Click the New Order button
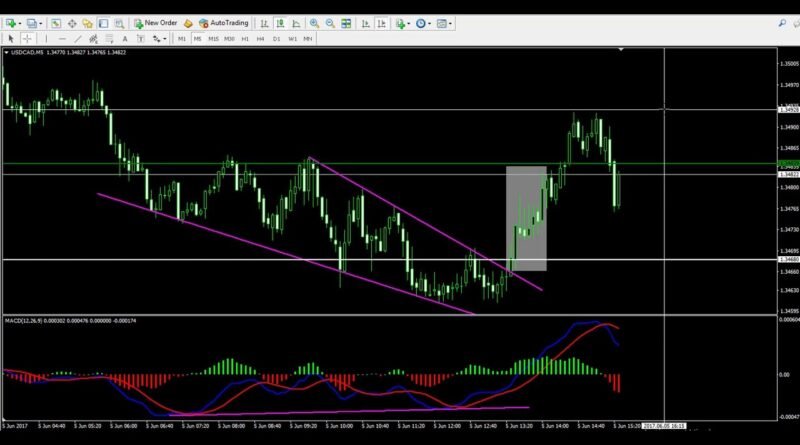This screenshot has height=445, width=800. point(155,23)
